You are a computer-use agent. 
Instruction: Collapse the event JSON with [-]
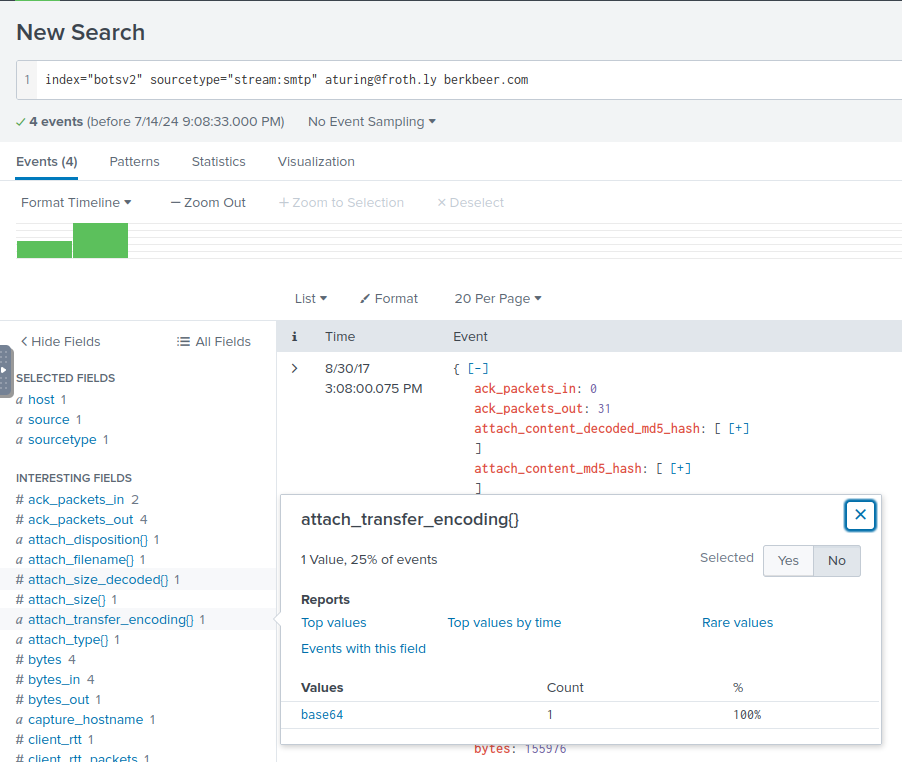coord(477,369)
